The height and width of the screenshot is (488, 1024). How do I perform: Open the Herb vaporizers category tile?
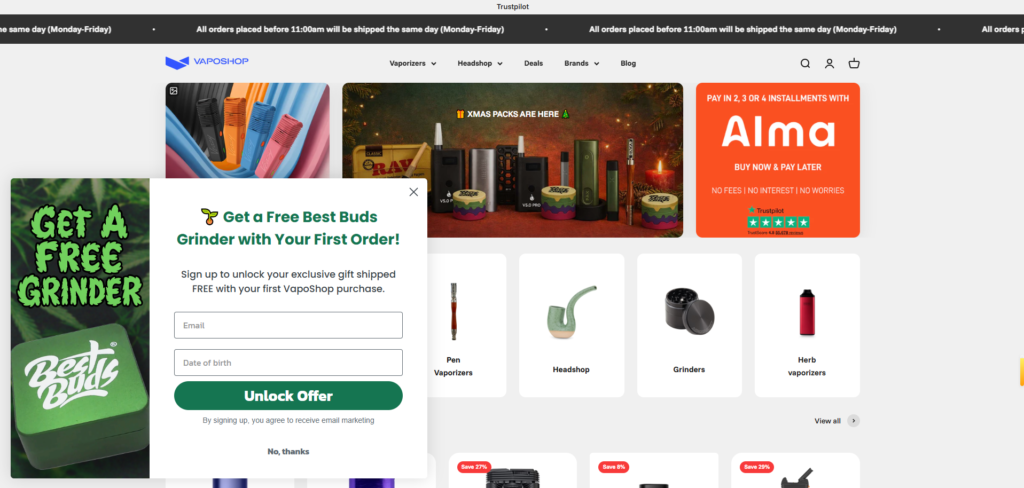click(x=807, y=325)
